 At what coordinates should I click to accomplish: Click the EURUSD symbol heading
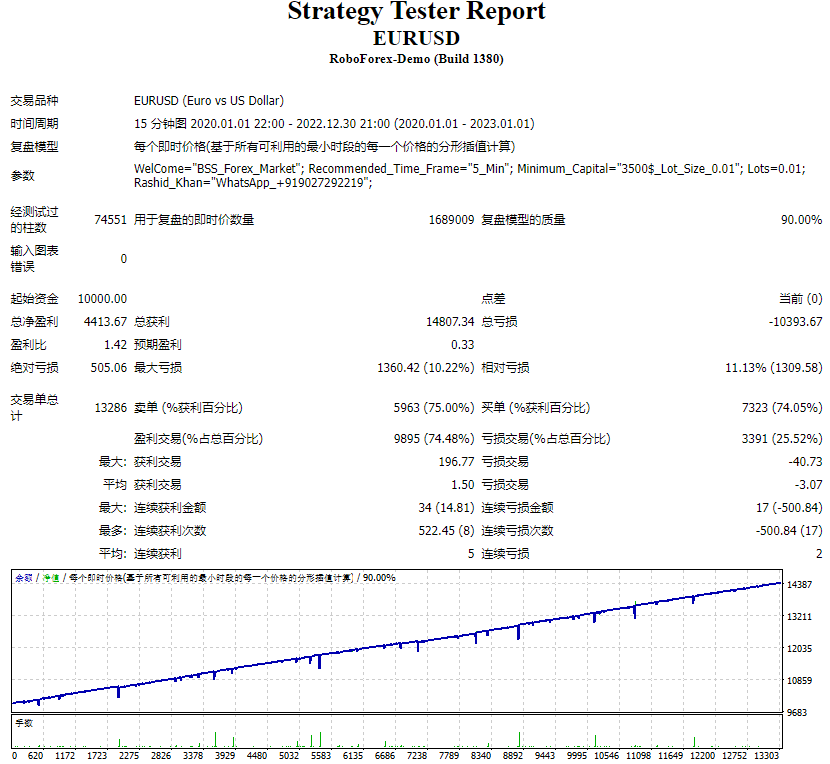point(414,39)
